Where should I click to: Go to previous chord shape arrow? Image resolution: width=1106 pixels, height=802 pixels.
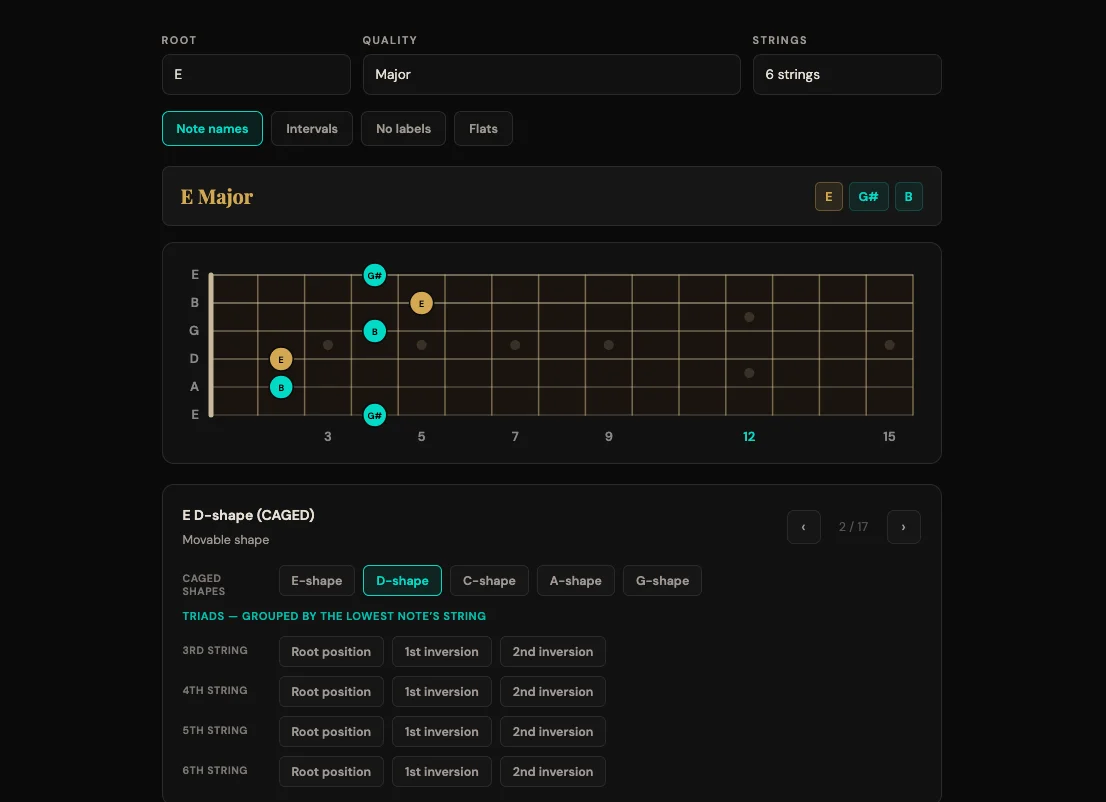tap(803, 527)
